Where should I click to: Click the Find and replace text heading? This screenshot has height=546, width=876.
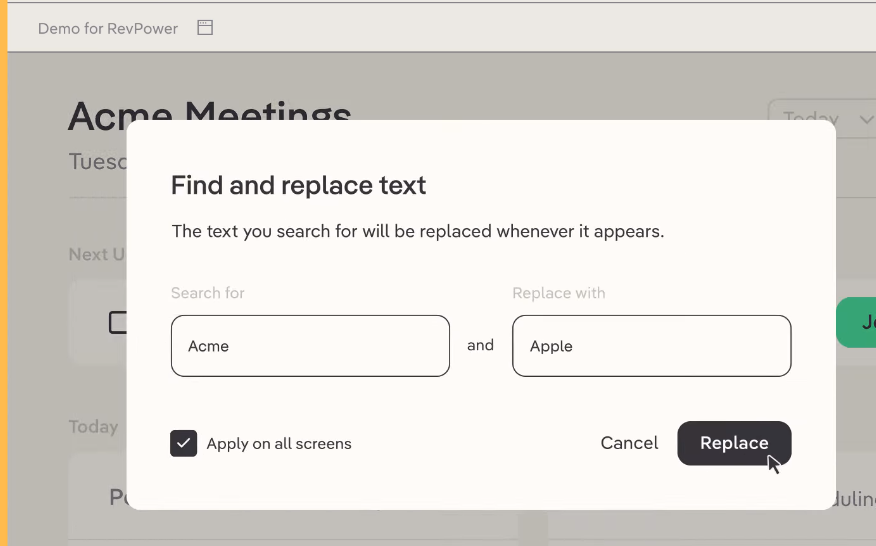298,186
